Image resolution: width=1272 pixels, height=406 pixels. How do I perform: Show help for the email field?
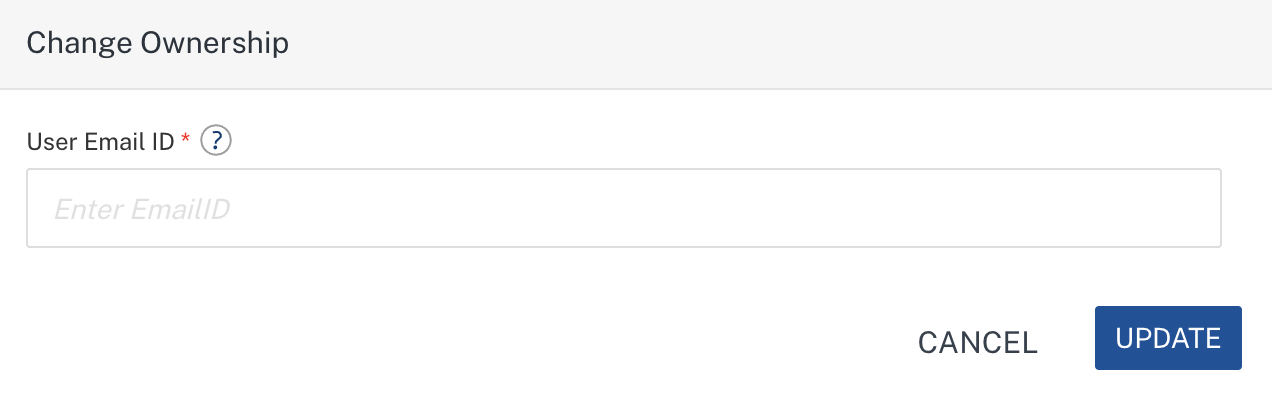[216, 141]
